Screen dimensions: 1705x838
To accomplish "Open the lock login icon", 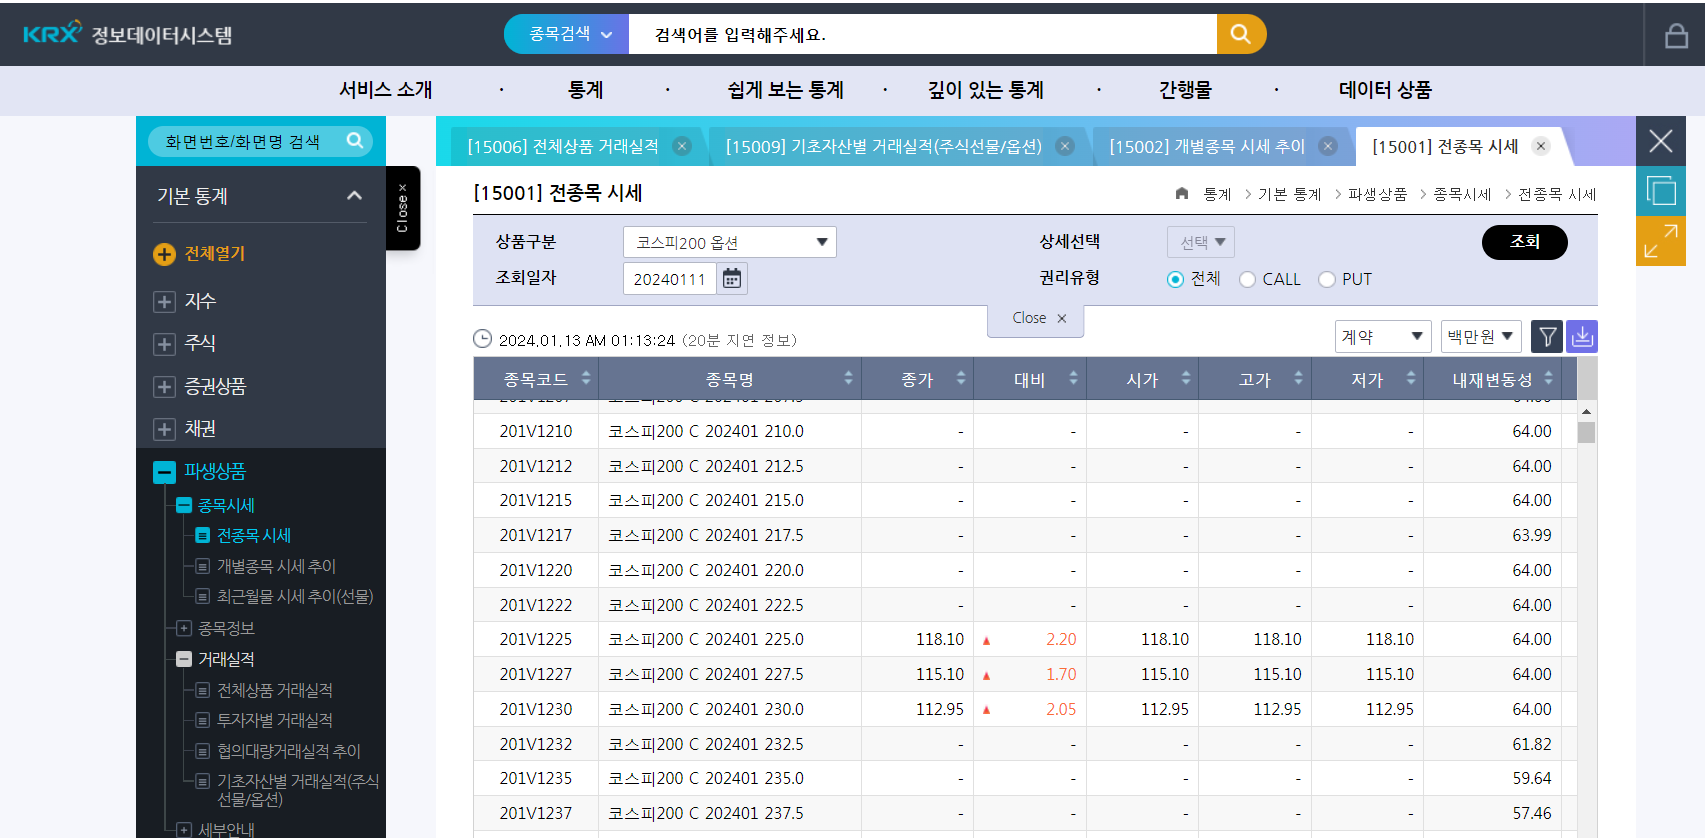I will [1676, 36].
